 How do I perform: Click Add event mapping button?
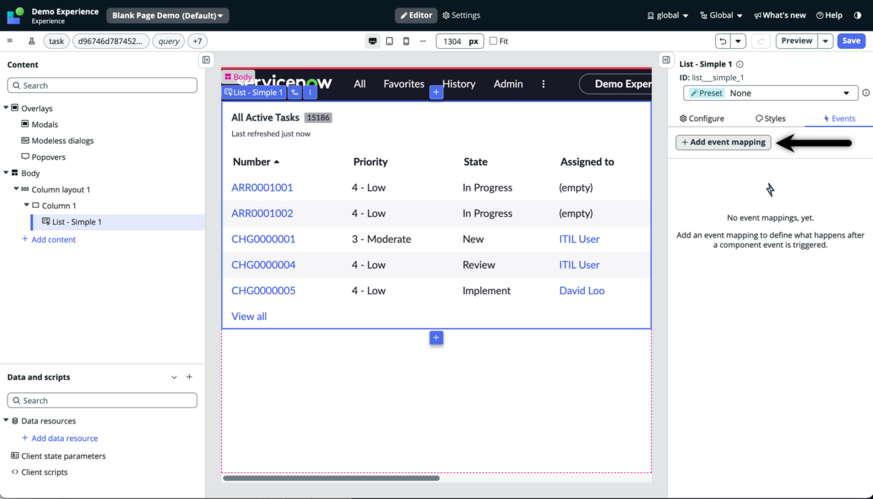tap(723, 142)
